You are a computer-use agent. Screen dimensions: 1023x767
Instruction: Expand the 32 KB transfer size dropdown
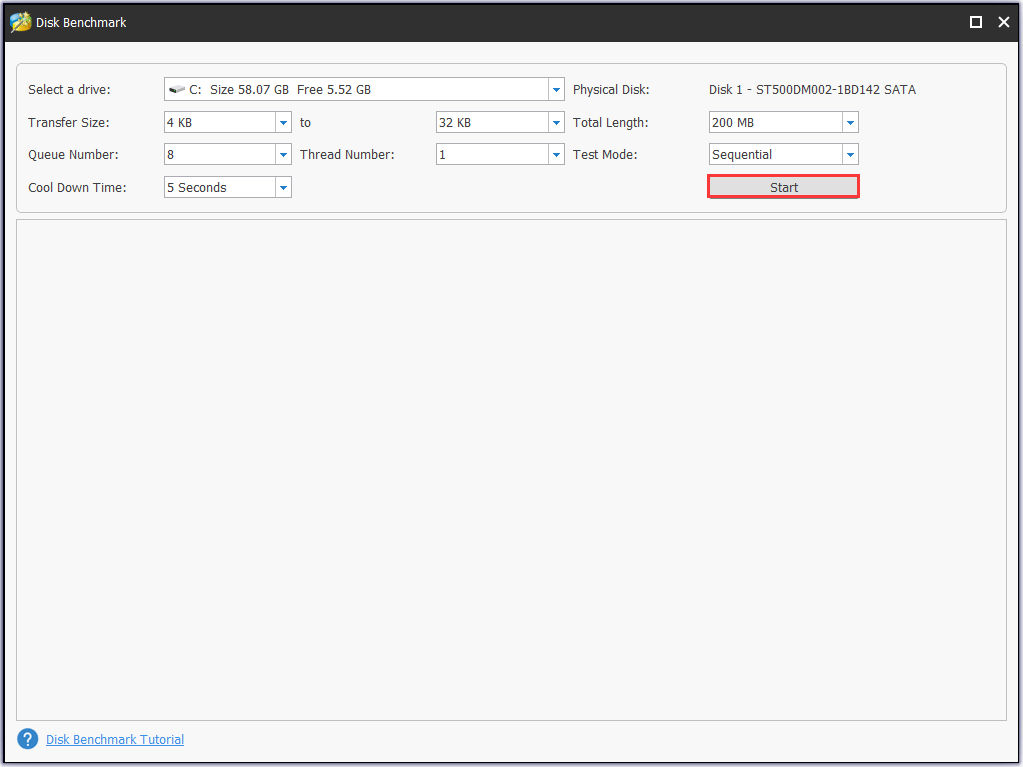(556, 122)
